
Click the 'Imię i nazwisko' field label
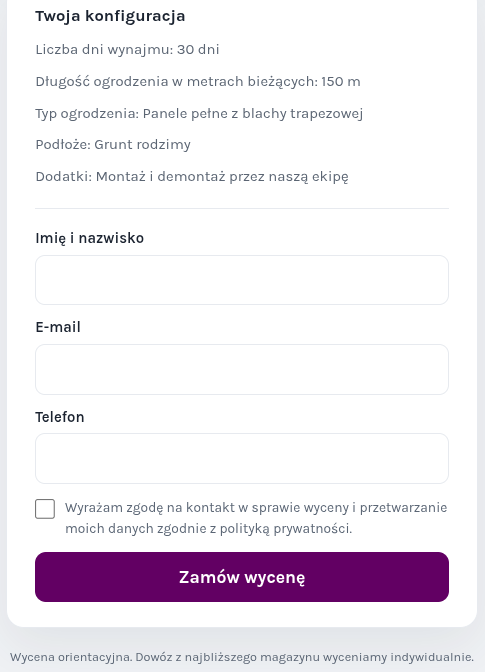click(90, 238)
